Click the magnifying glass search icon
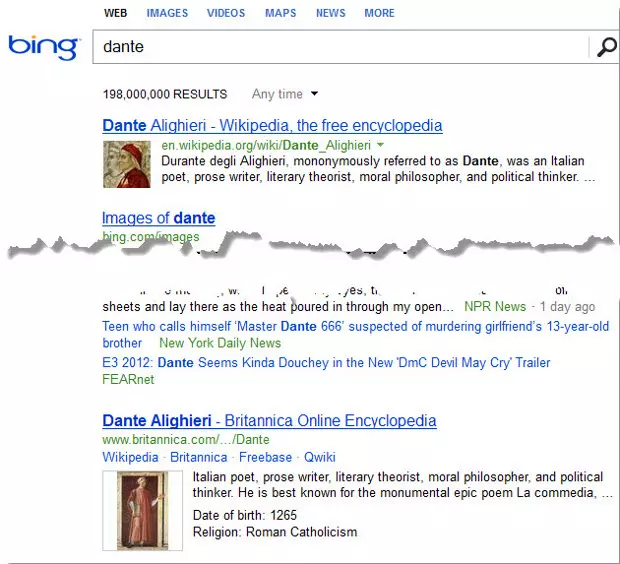The height and width of the screenshot is (564, 620). 607,47
